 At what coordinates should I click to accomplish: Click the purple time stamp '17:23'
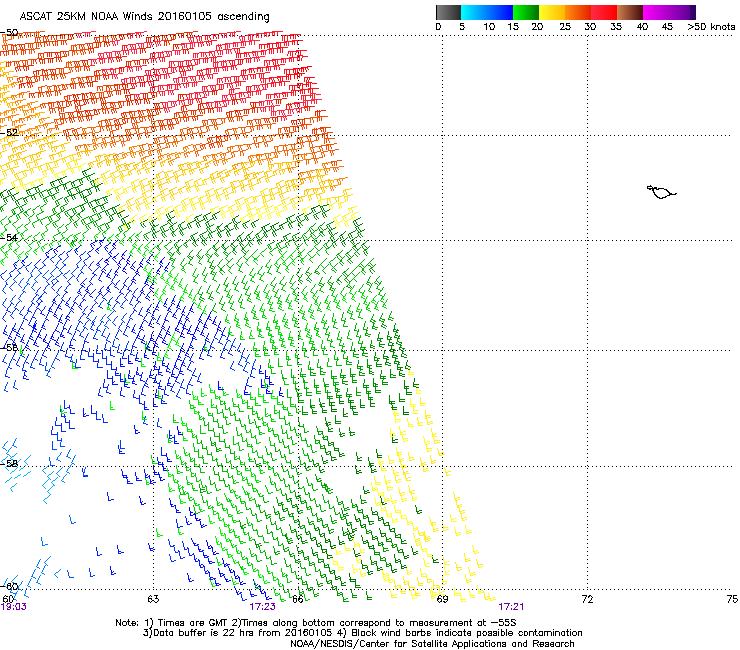tap(262, 607)
